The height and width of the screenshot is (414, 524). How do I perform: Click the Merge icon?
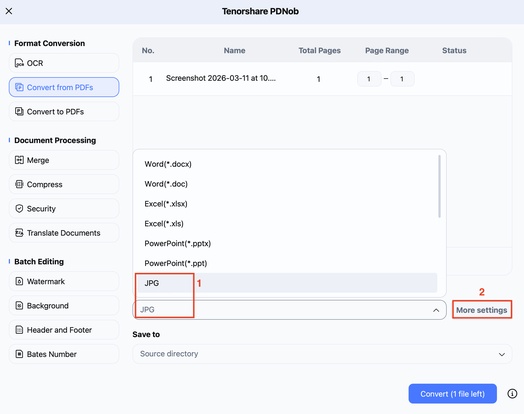tap(19, 160)
